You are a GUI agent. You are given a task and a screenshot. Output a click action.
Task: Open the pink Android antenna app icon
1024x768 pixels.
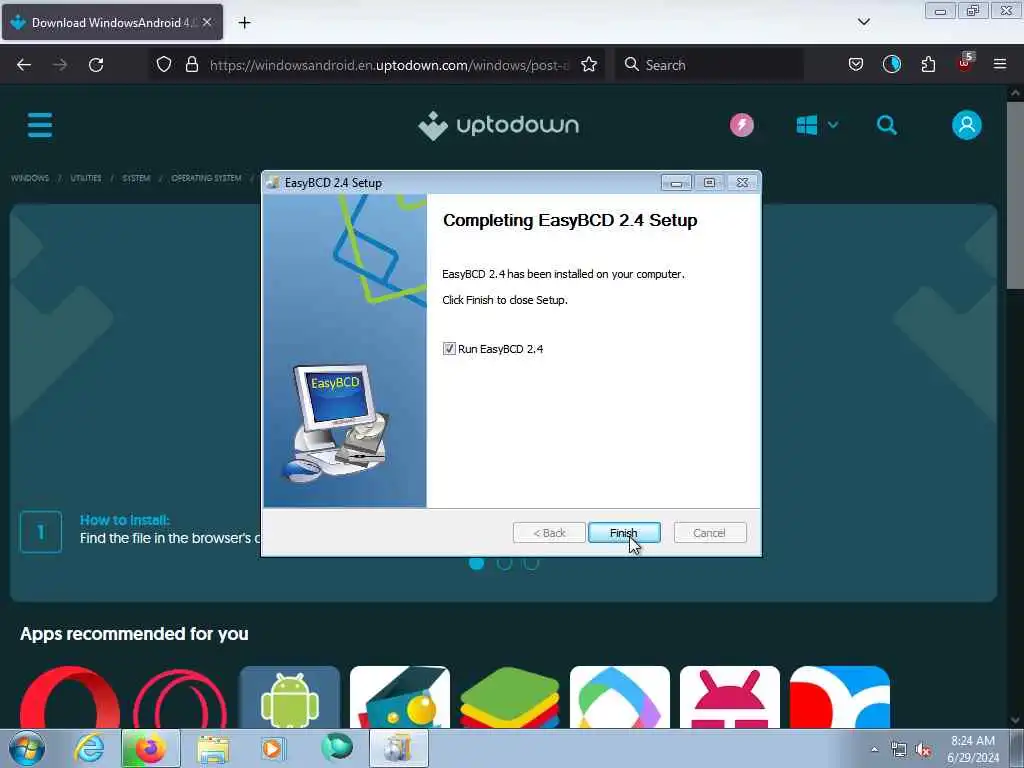(729, 697)
